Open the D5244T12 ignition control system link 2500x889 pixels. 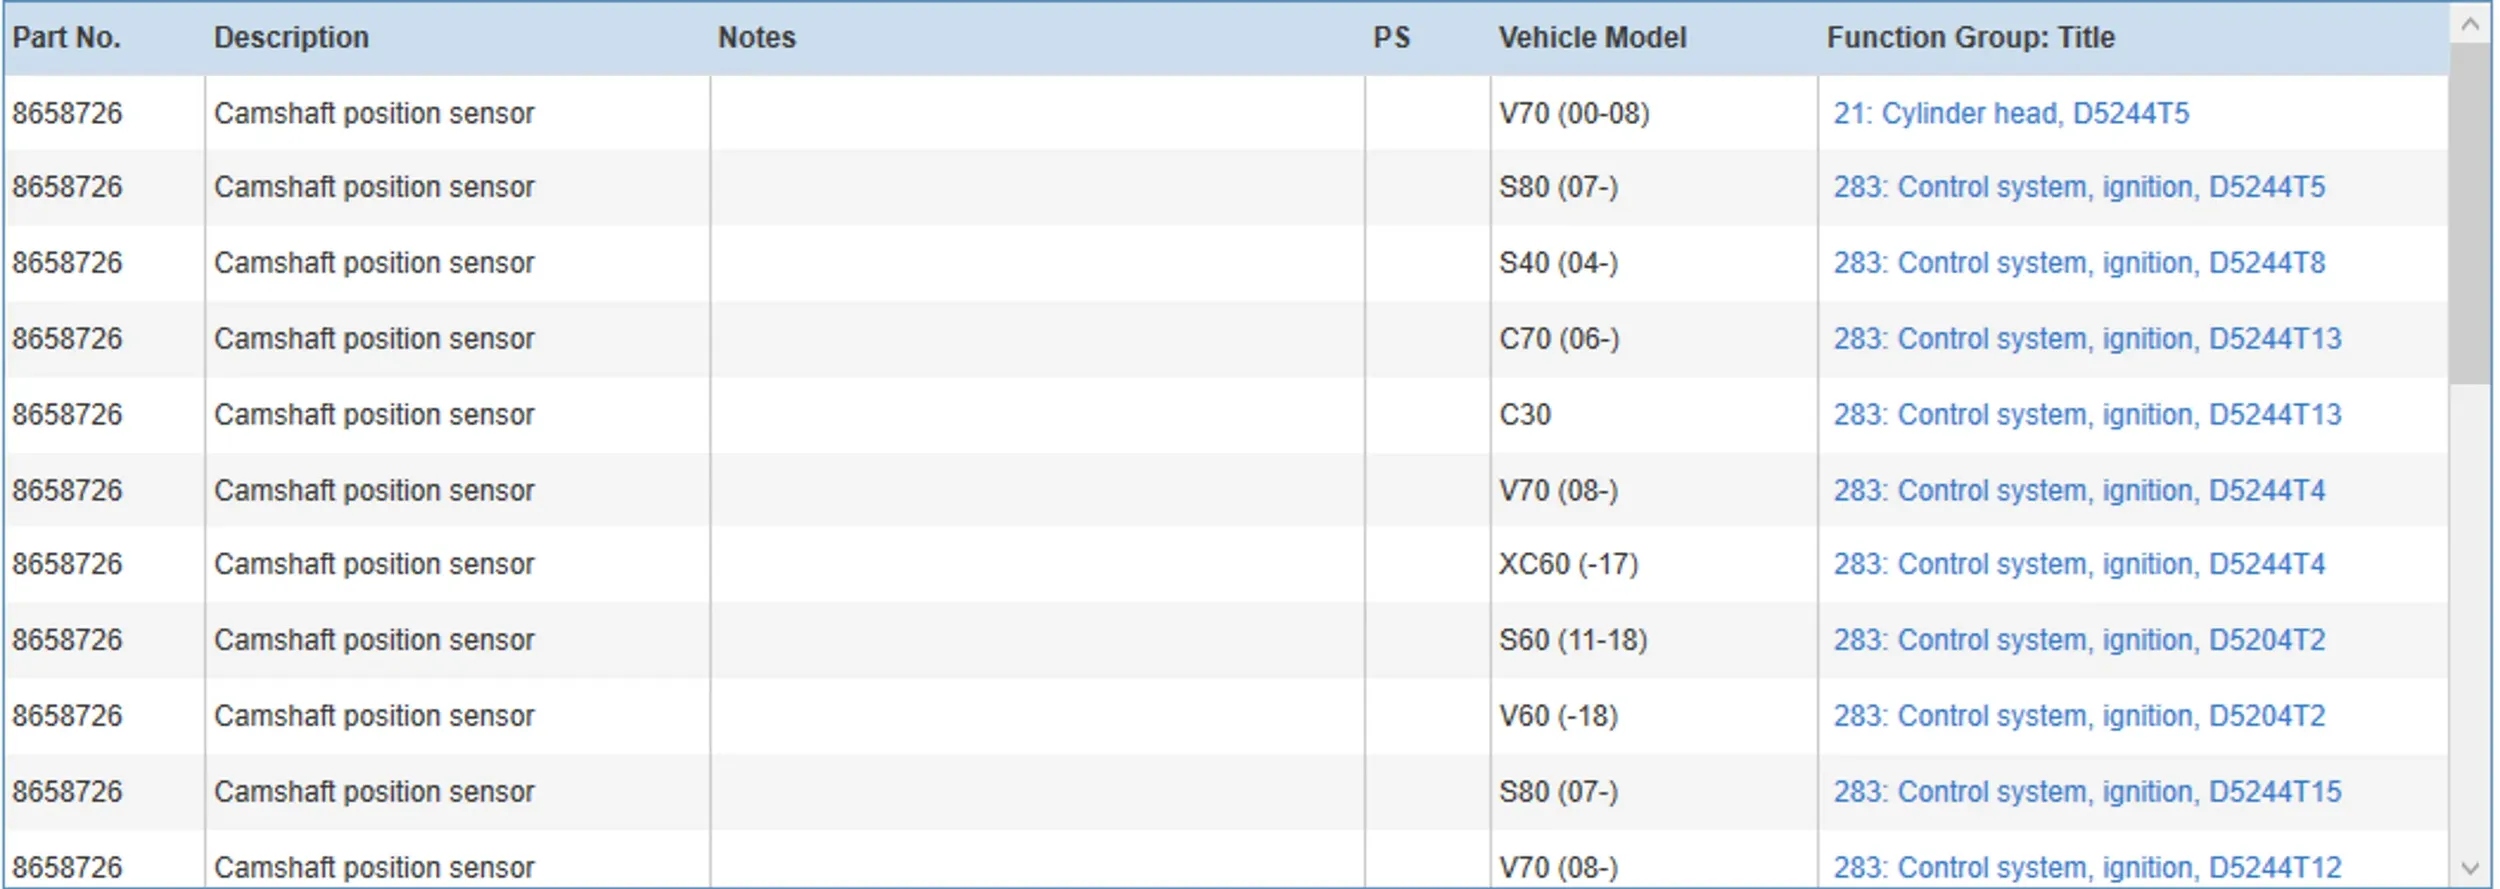pos(2086,867)
